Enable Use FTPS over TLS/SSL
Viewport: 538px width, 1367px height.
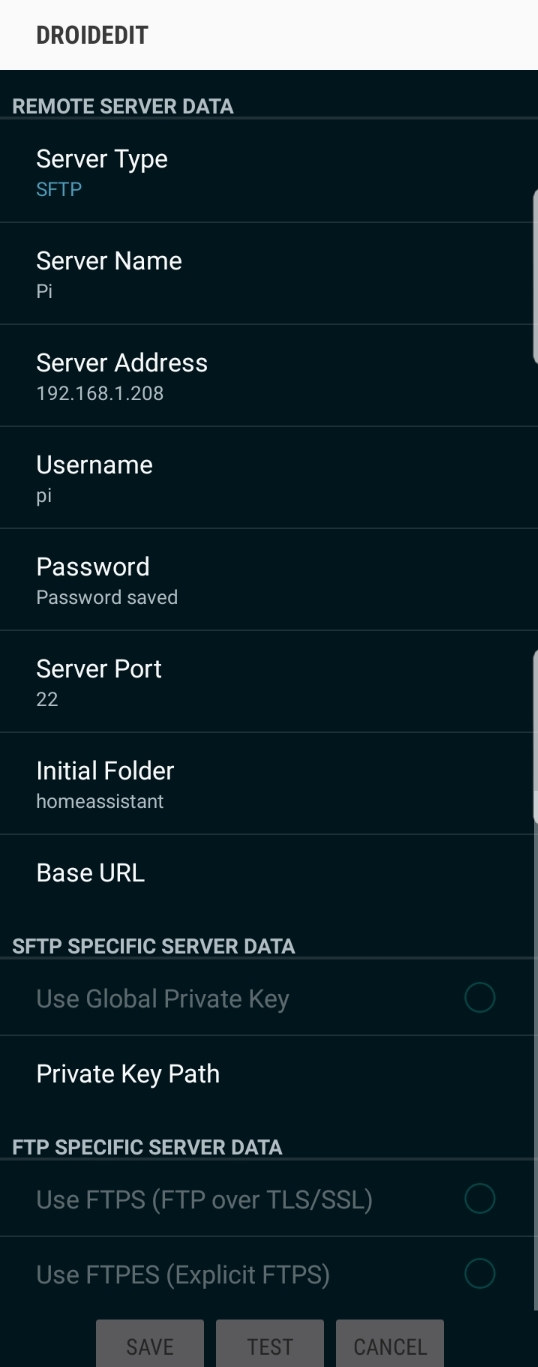pos(480,1198)
